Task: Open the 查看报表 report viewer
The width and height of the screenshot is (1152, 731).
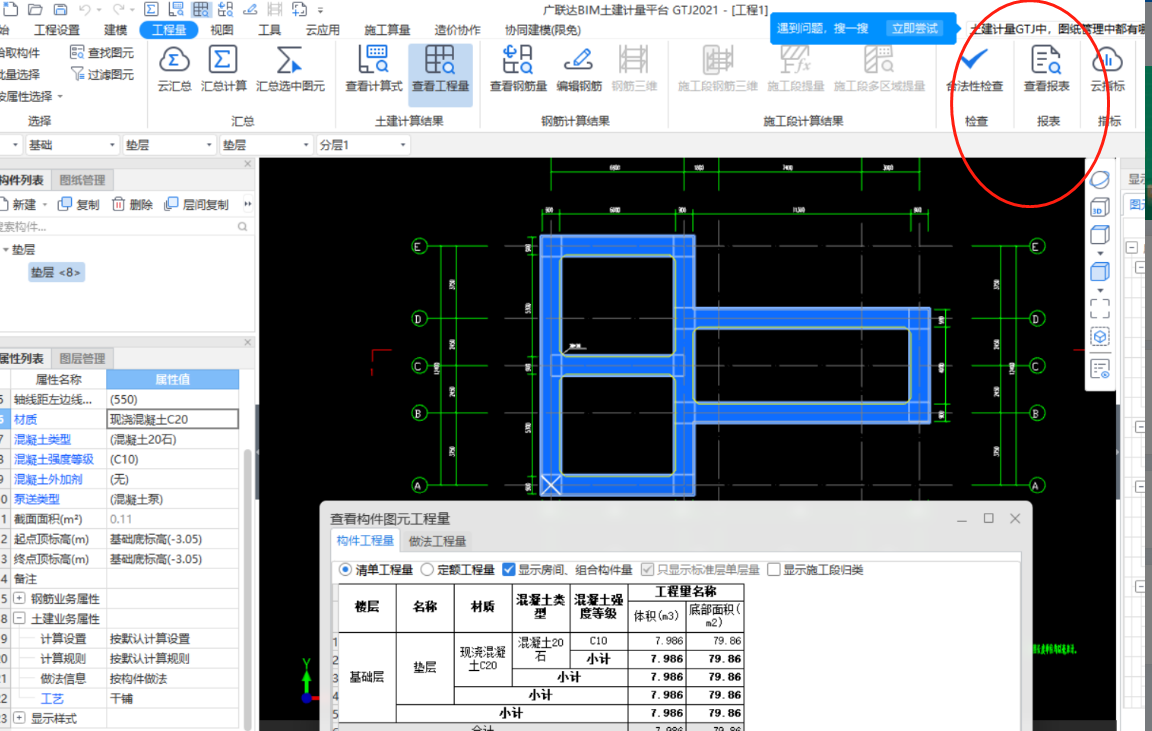Action: tap(1046, 68)
